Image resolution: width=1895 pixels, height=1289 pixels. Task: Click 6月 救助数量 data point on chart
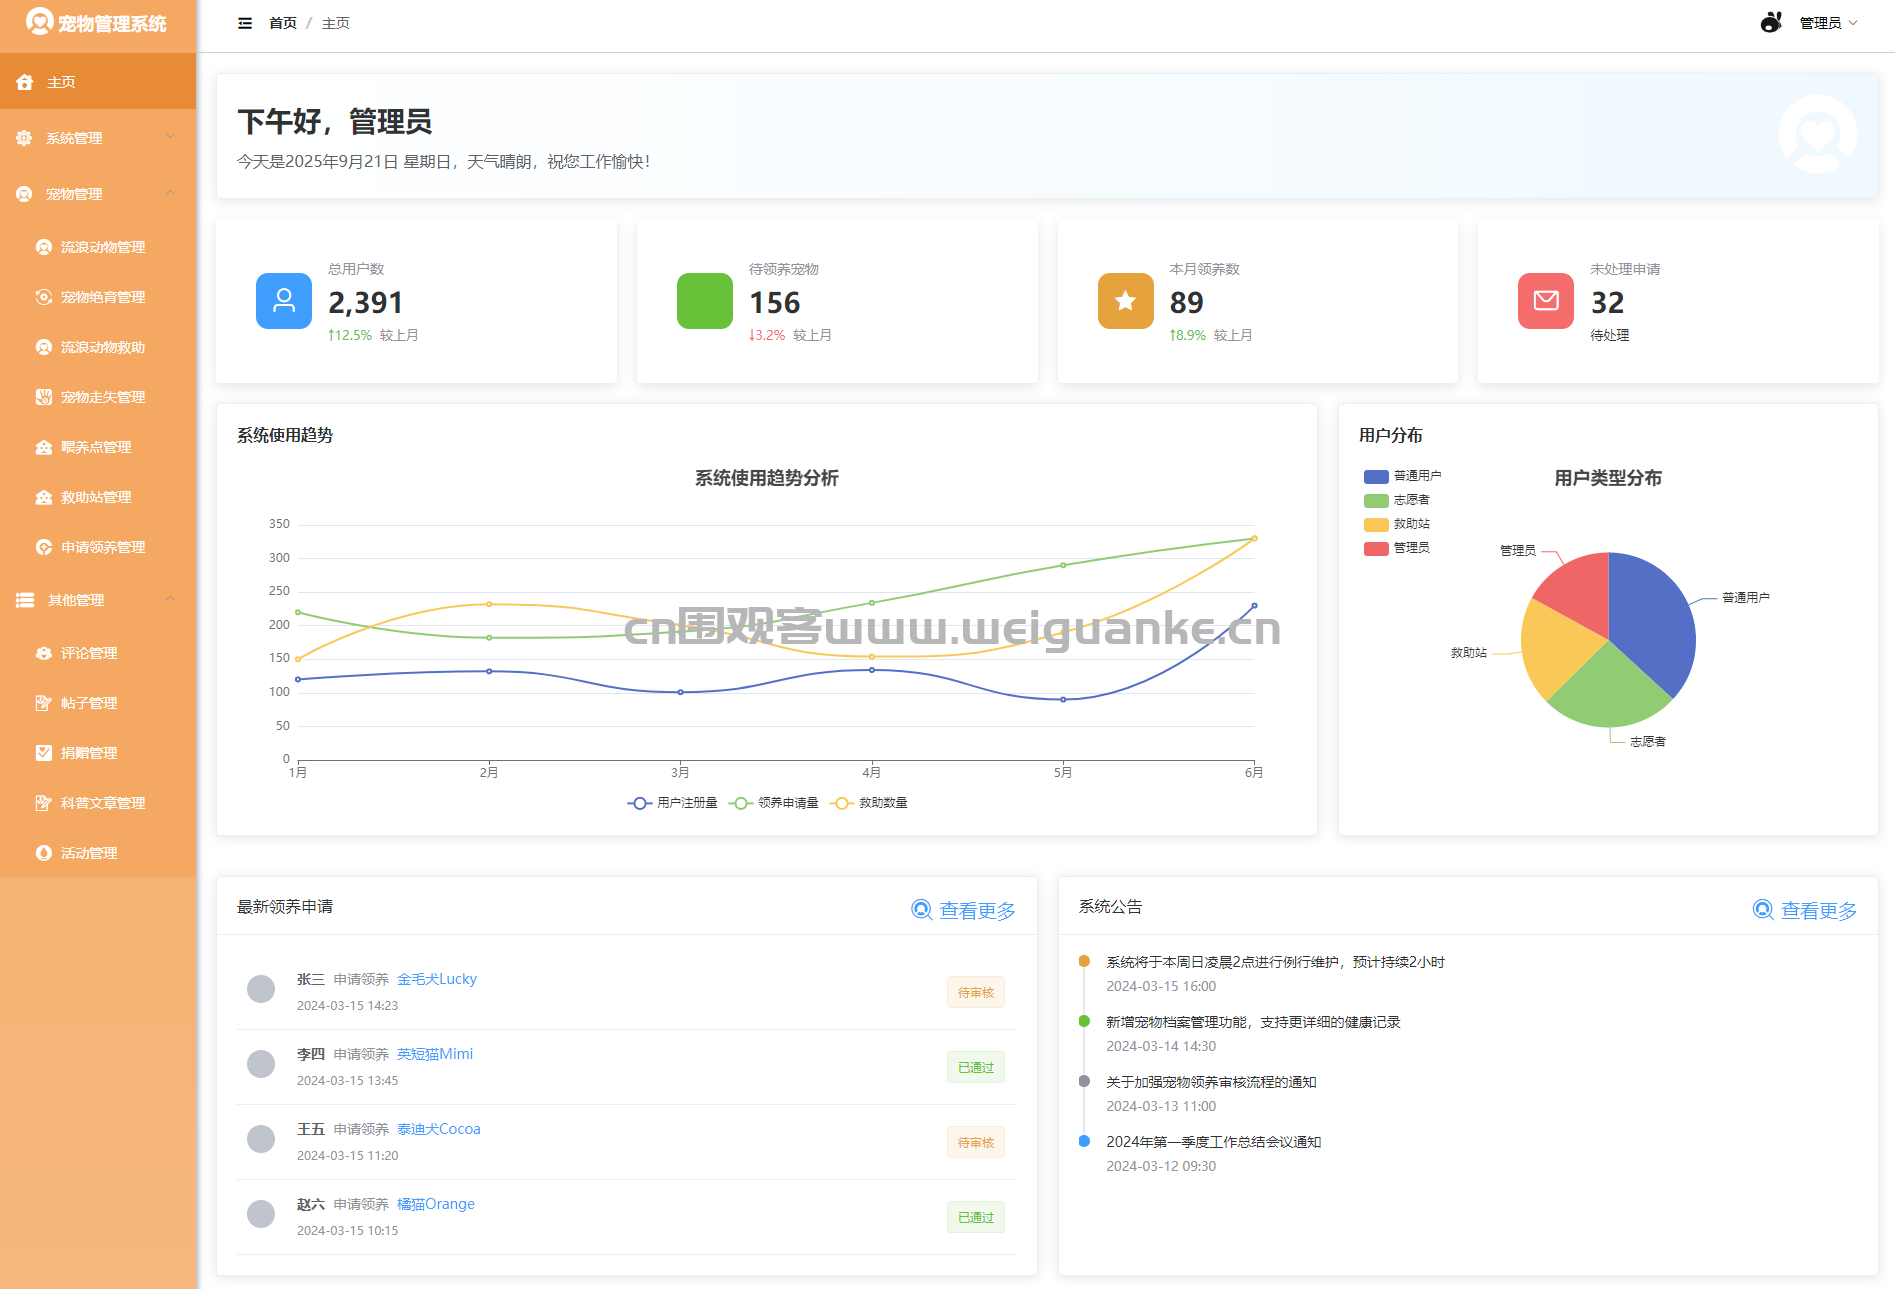(x=1254, y=538)
